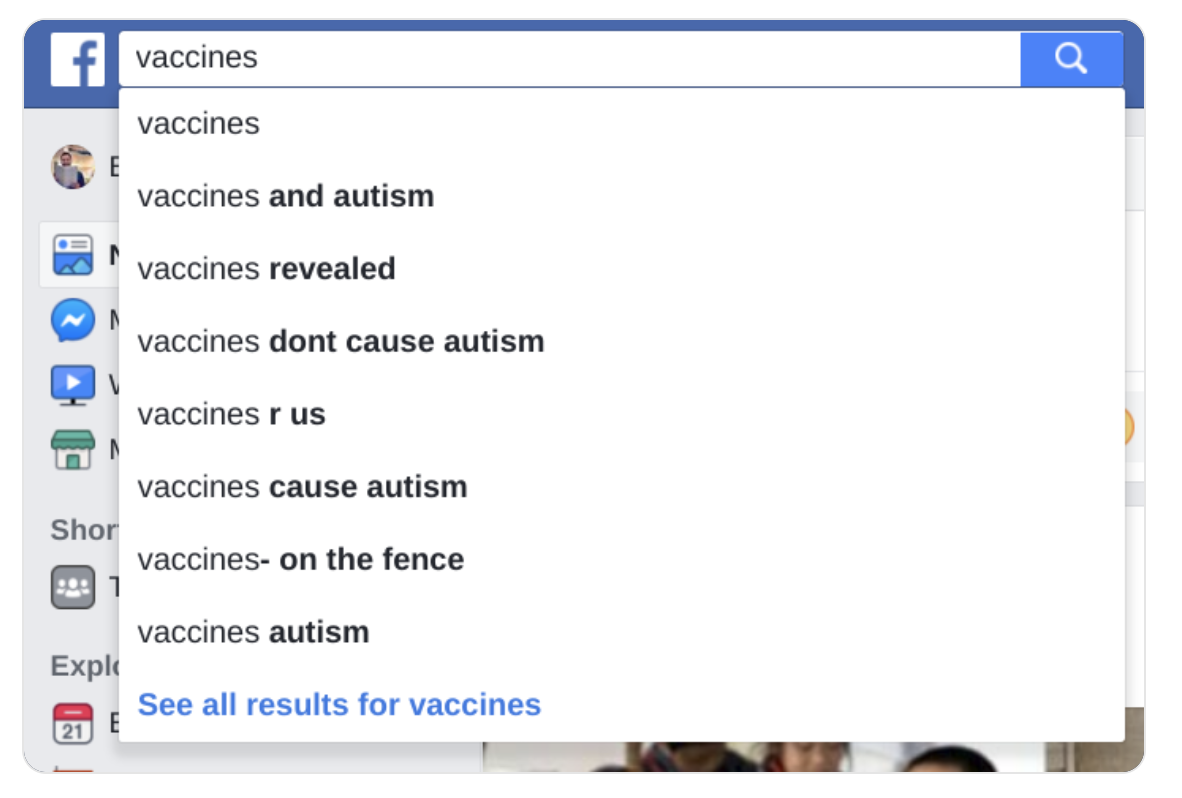Screen dimensions: 1182x798
Task: Choose 'vaccines cause autism' suggestion
Action: coord(303,487)
